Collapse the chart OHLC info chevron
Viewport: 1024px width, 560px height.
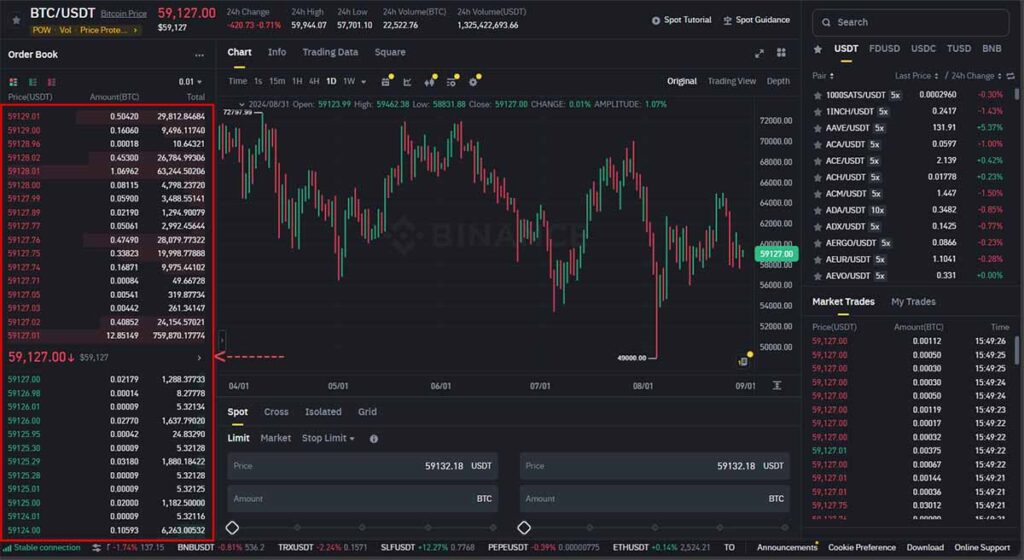[x=242, y=104]
